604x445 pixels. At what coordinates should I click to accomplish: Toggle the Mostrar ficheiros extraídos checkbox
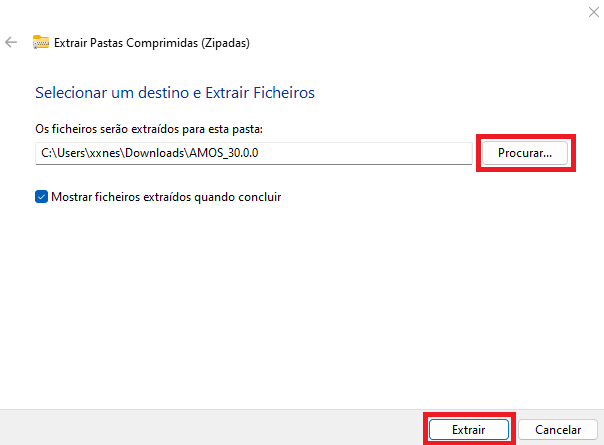(x=41, y=197)
